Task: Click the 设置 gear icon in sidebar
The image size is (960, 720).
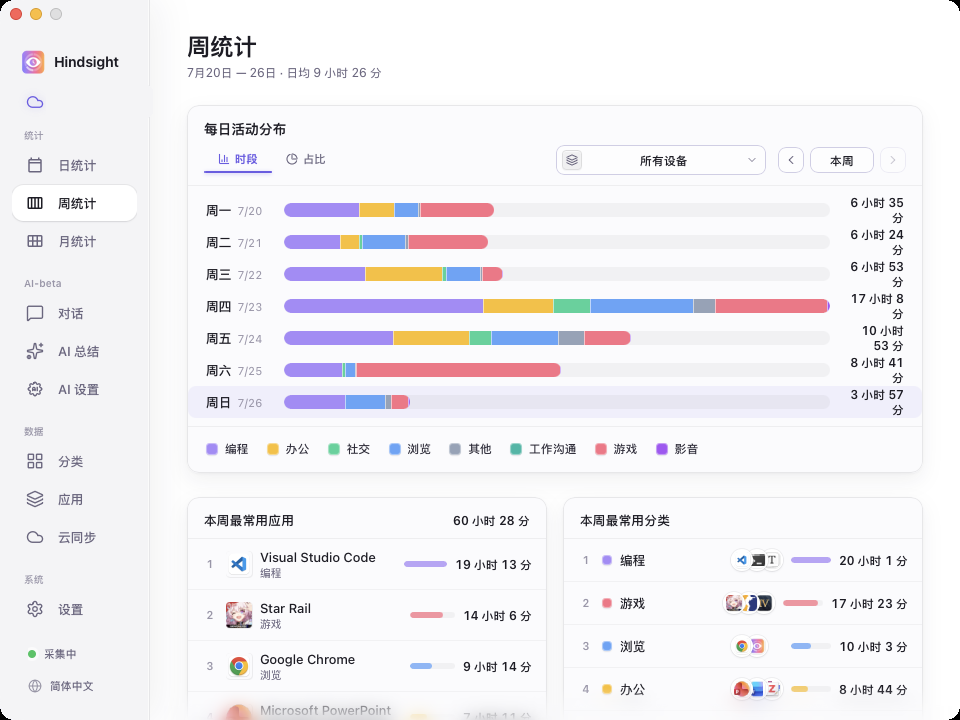Action: (35, 610)
